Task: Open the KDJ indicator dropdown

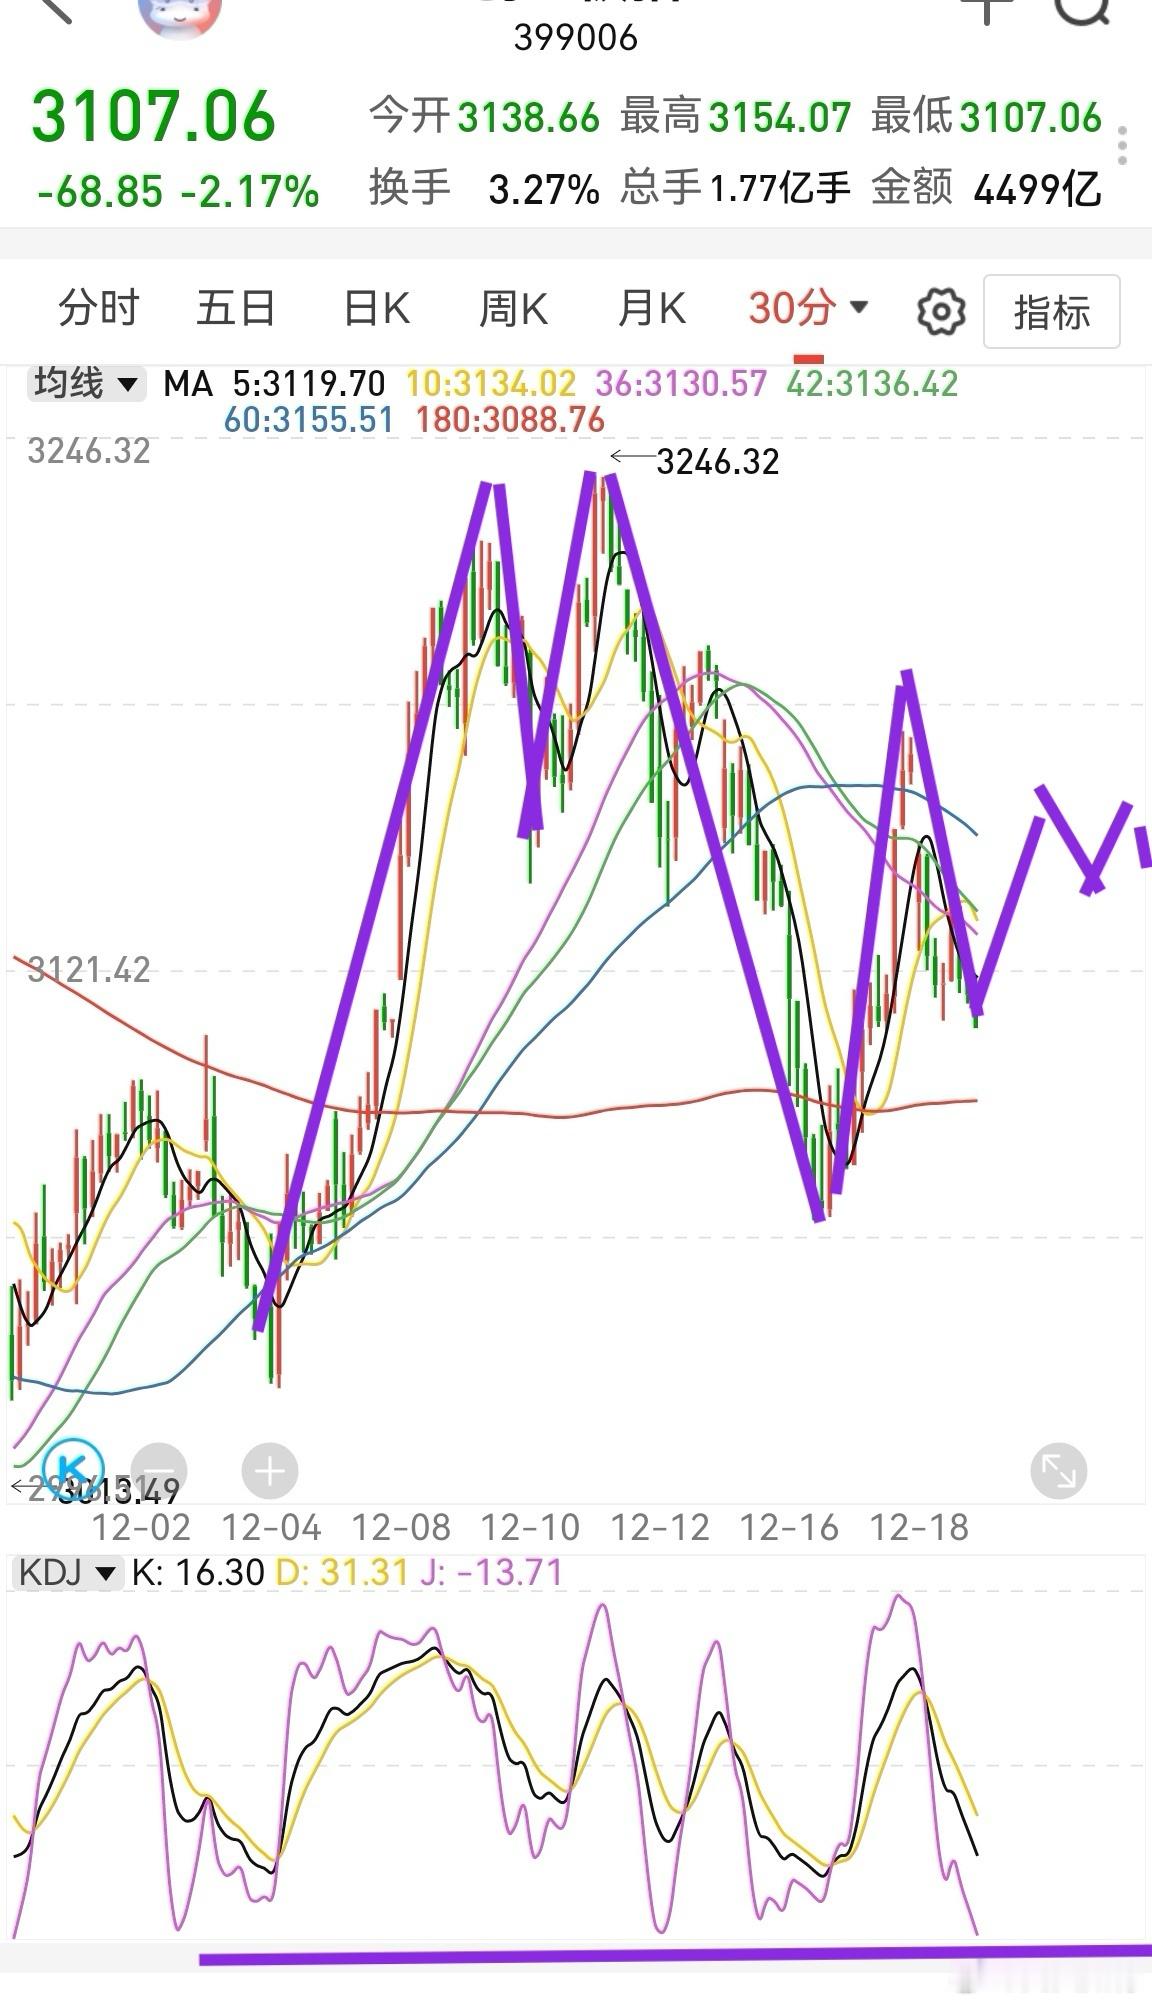Action: [x=66, y=1573]
